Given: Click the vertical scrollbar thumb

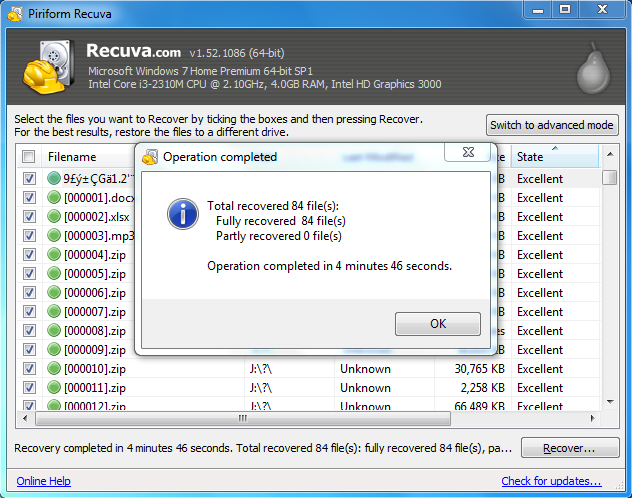Looking at the screenshot, I should click(610, 177).
